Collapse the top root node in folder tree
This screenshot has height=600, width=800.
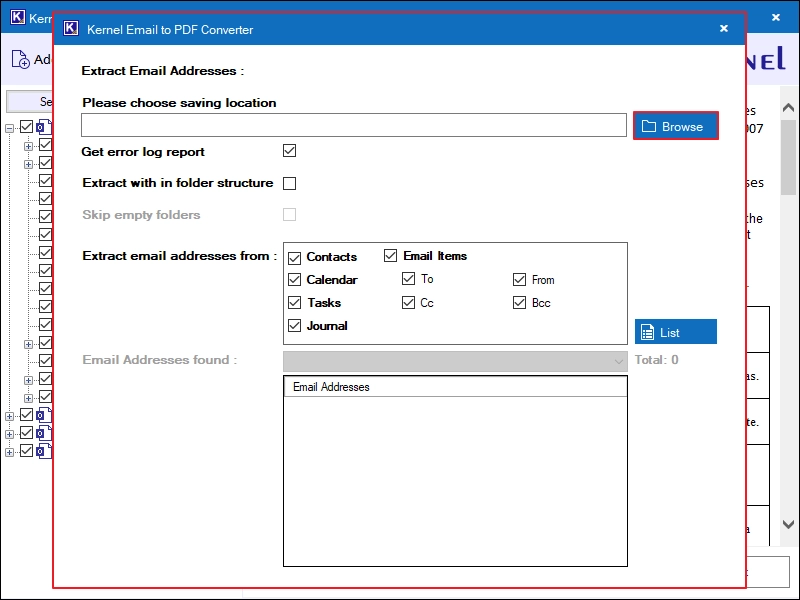[x=10, y=128]
